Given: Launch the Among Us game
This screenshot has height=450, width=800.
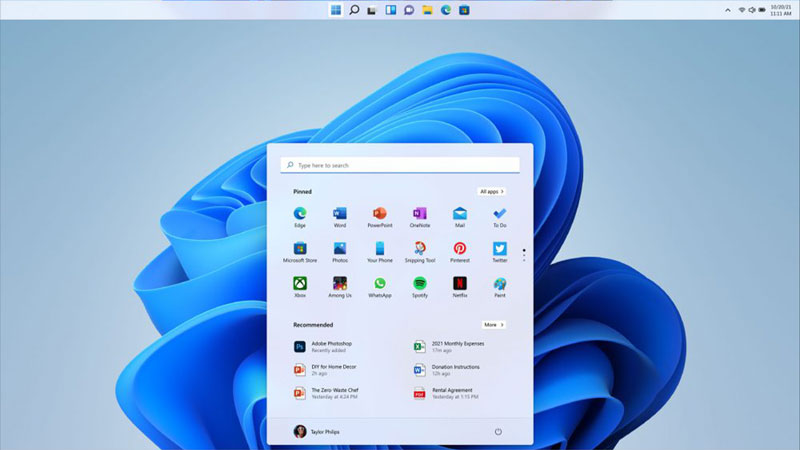Looking at the screenshot, I should point(340,287).
